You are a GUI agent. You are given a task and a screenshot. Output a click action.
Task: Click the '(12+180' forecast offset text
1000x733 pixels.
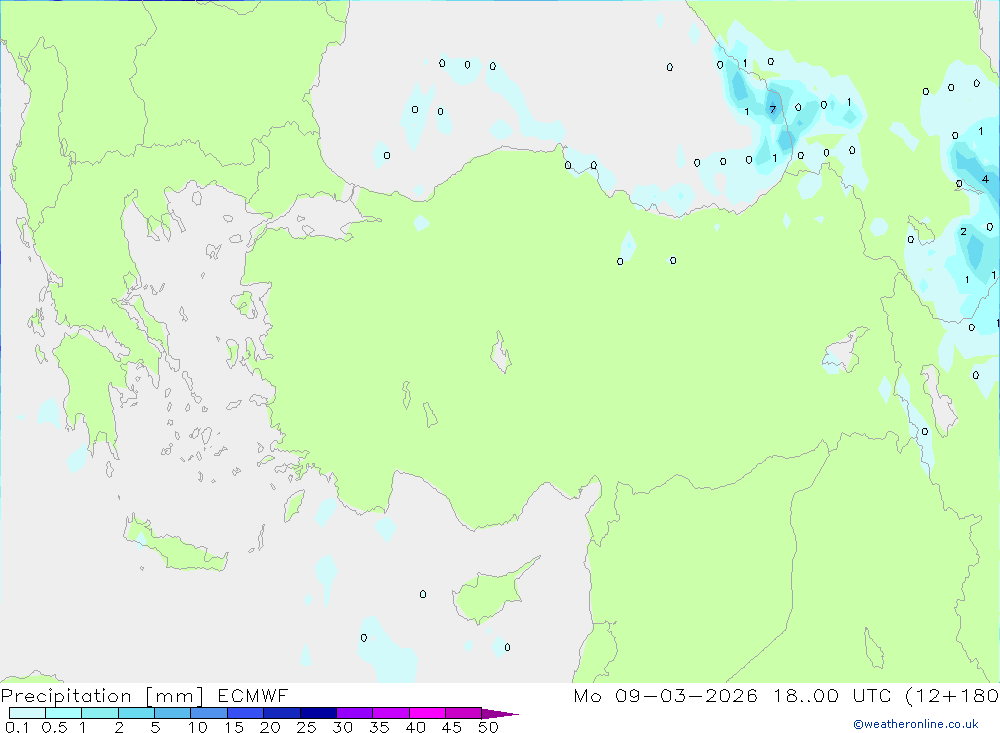[x=952, y=696]
